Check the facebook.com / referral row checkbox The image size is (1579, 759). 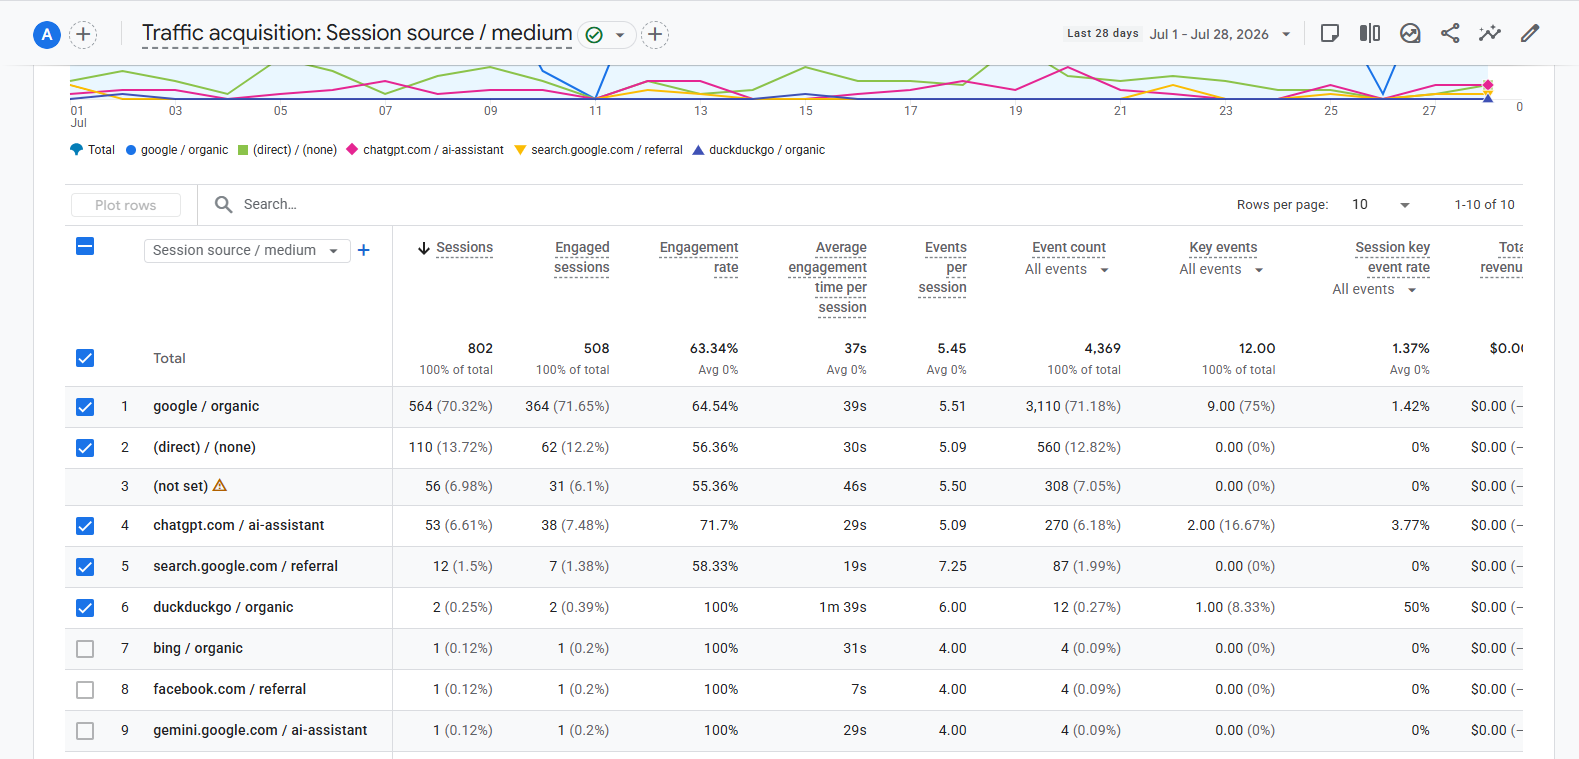(85, 690)
